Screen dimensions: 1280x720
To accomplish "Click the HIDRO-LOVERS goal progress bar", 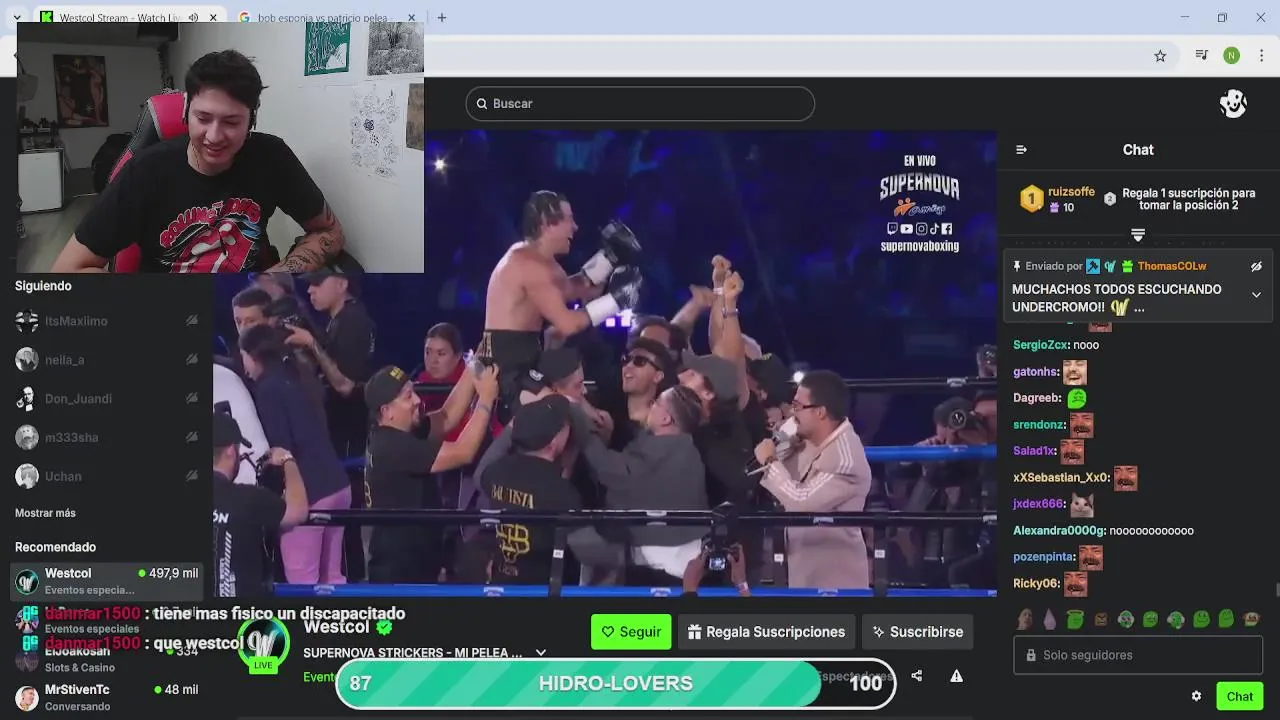I will click(615, 683).
